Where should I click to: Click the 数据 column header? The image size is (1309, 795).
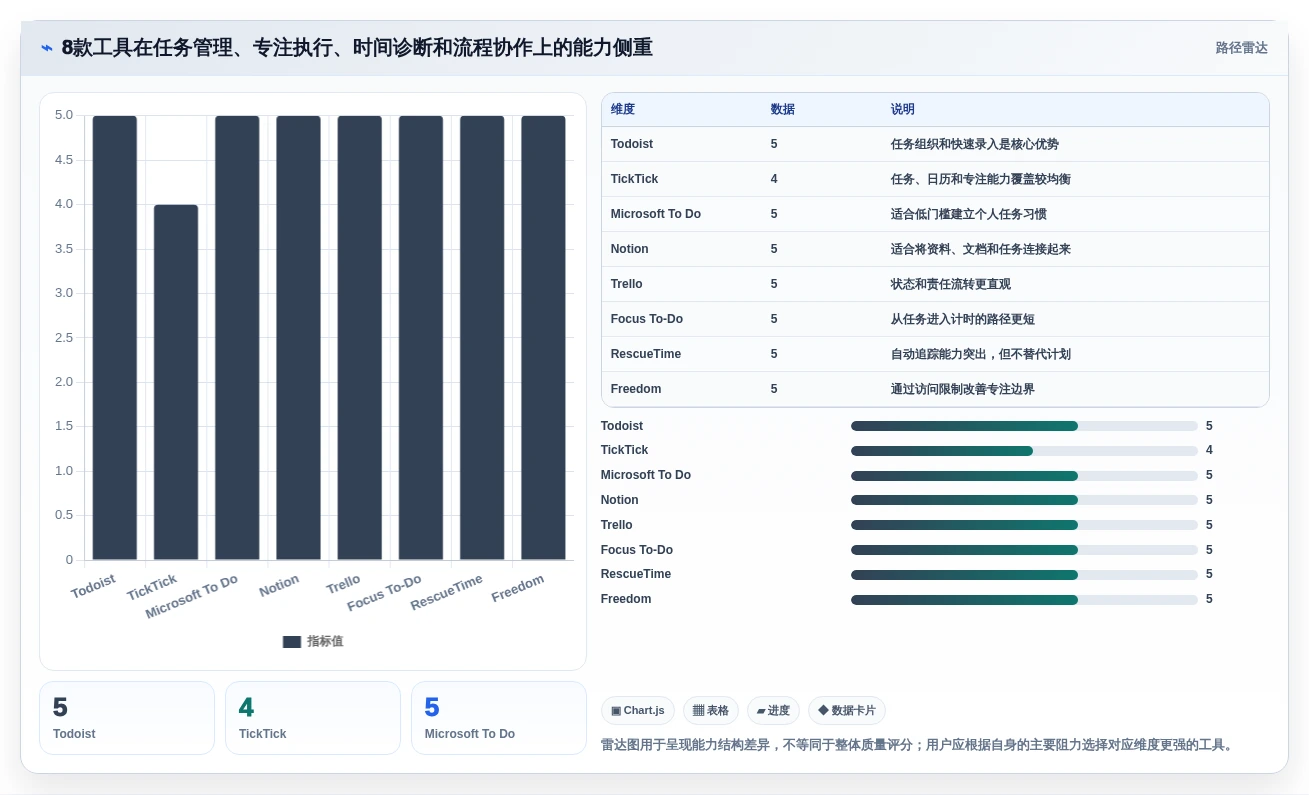tap(783, 110)
